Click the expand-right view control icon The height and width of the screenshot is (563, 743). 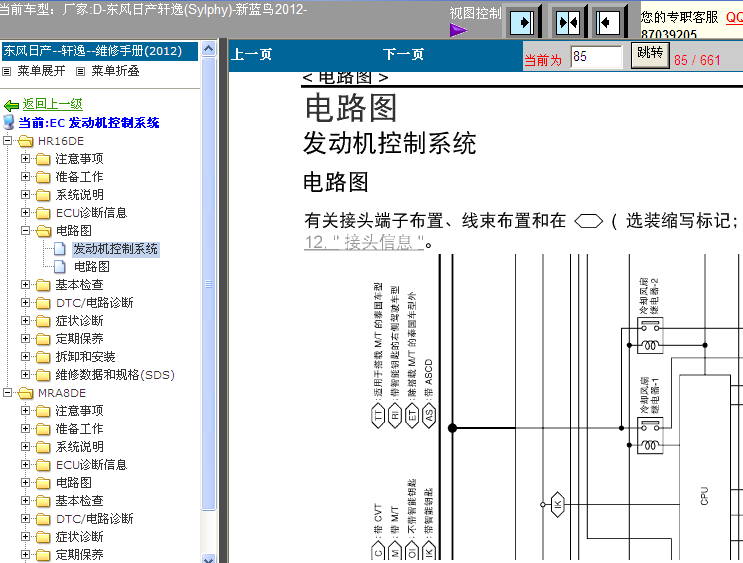coord(522,22)
